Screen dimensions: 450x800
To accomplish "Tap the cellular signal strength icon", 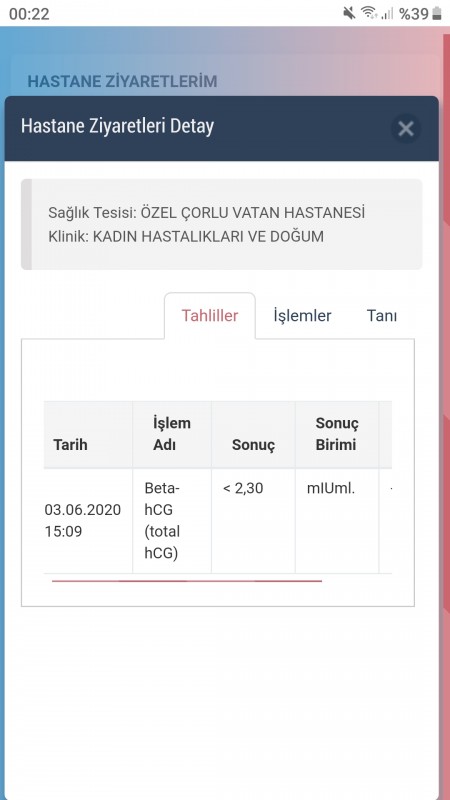I will point(387,14).
